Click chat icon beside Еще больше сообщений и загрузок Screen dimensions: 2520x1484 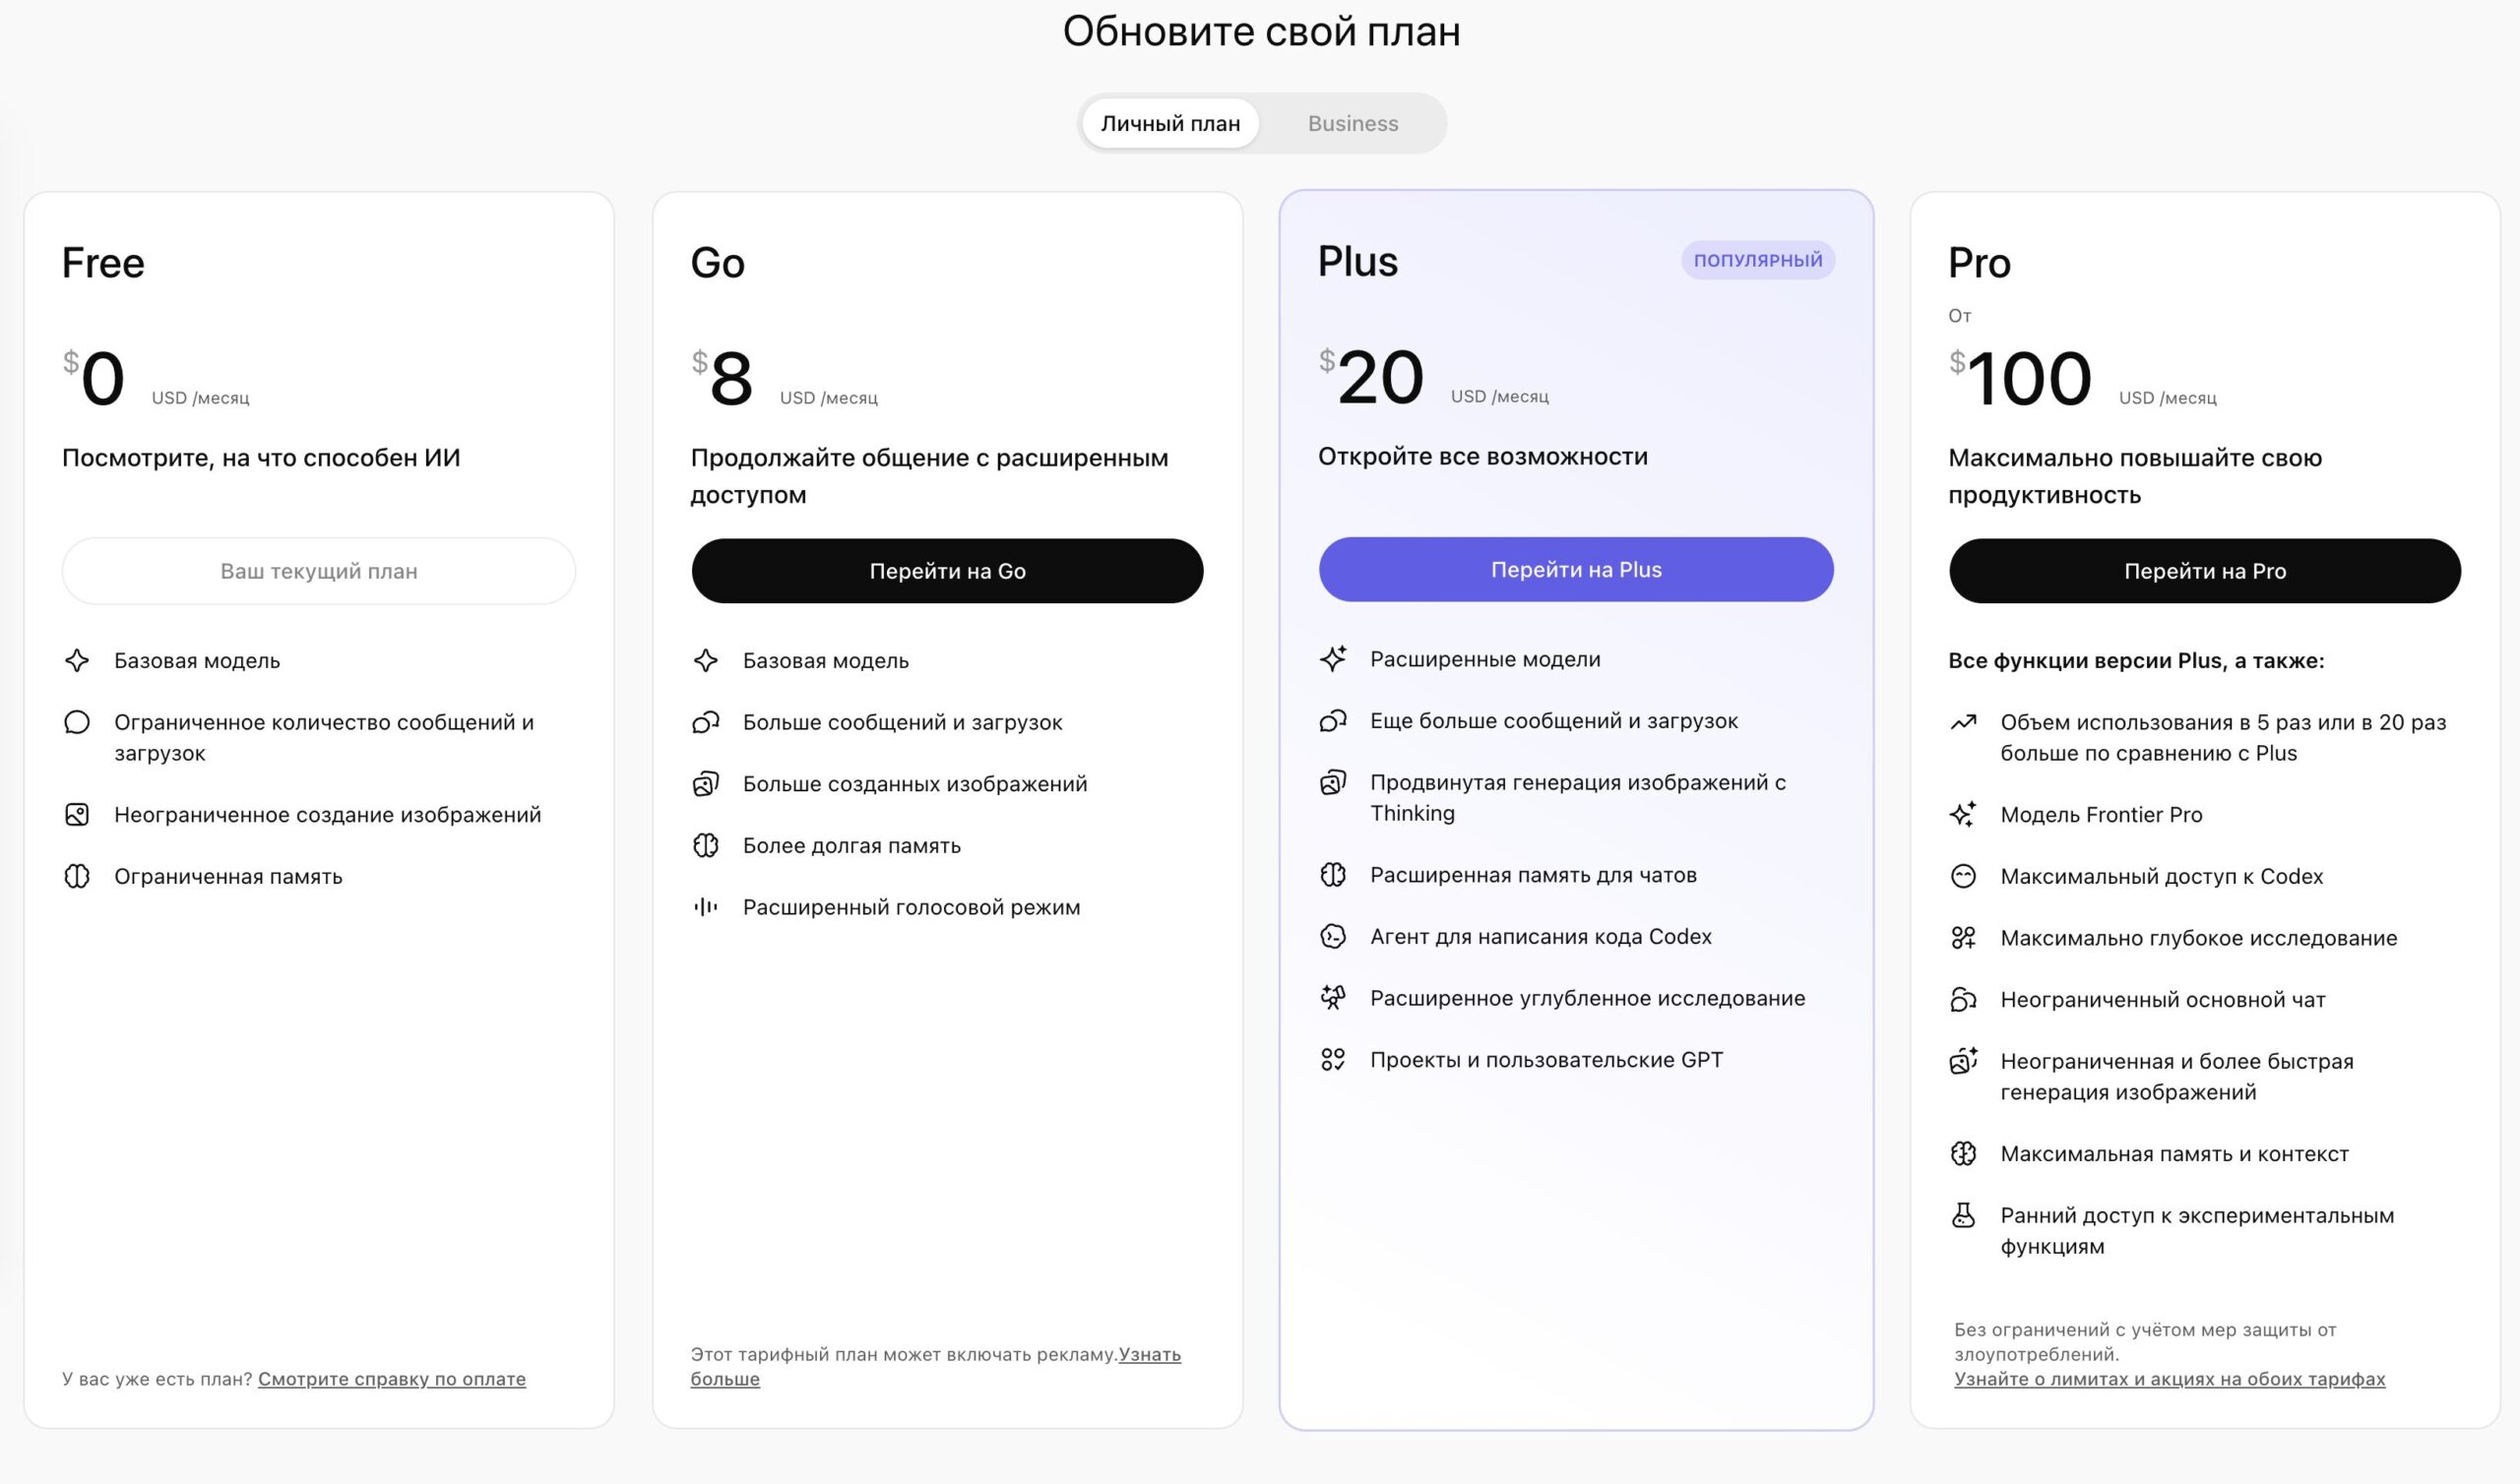pyautogui.click(x=1333, y=720)
